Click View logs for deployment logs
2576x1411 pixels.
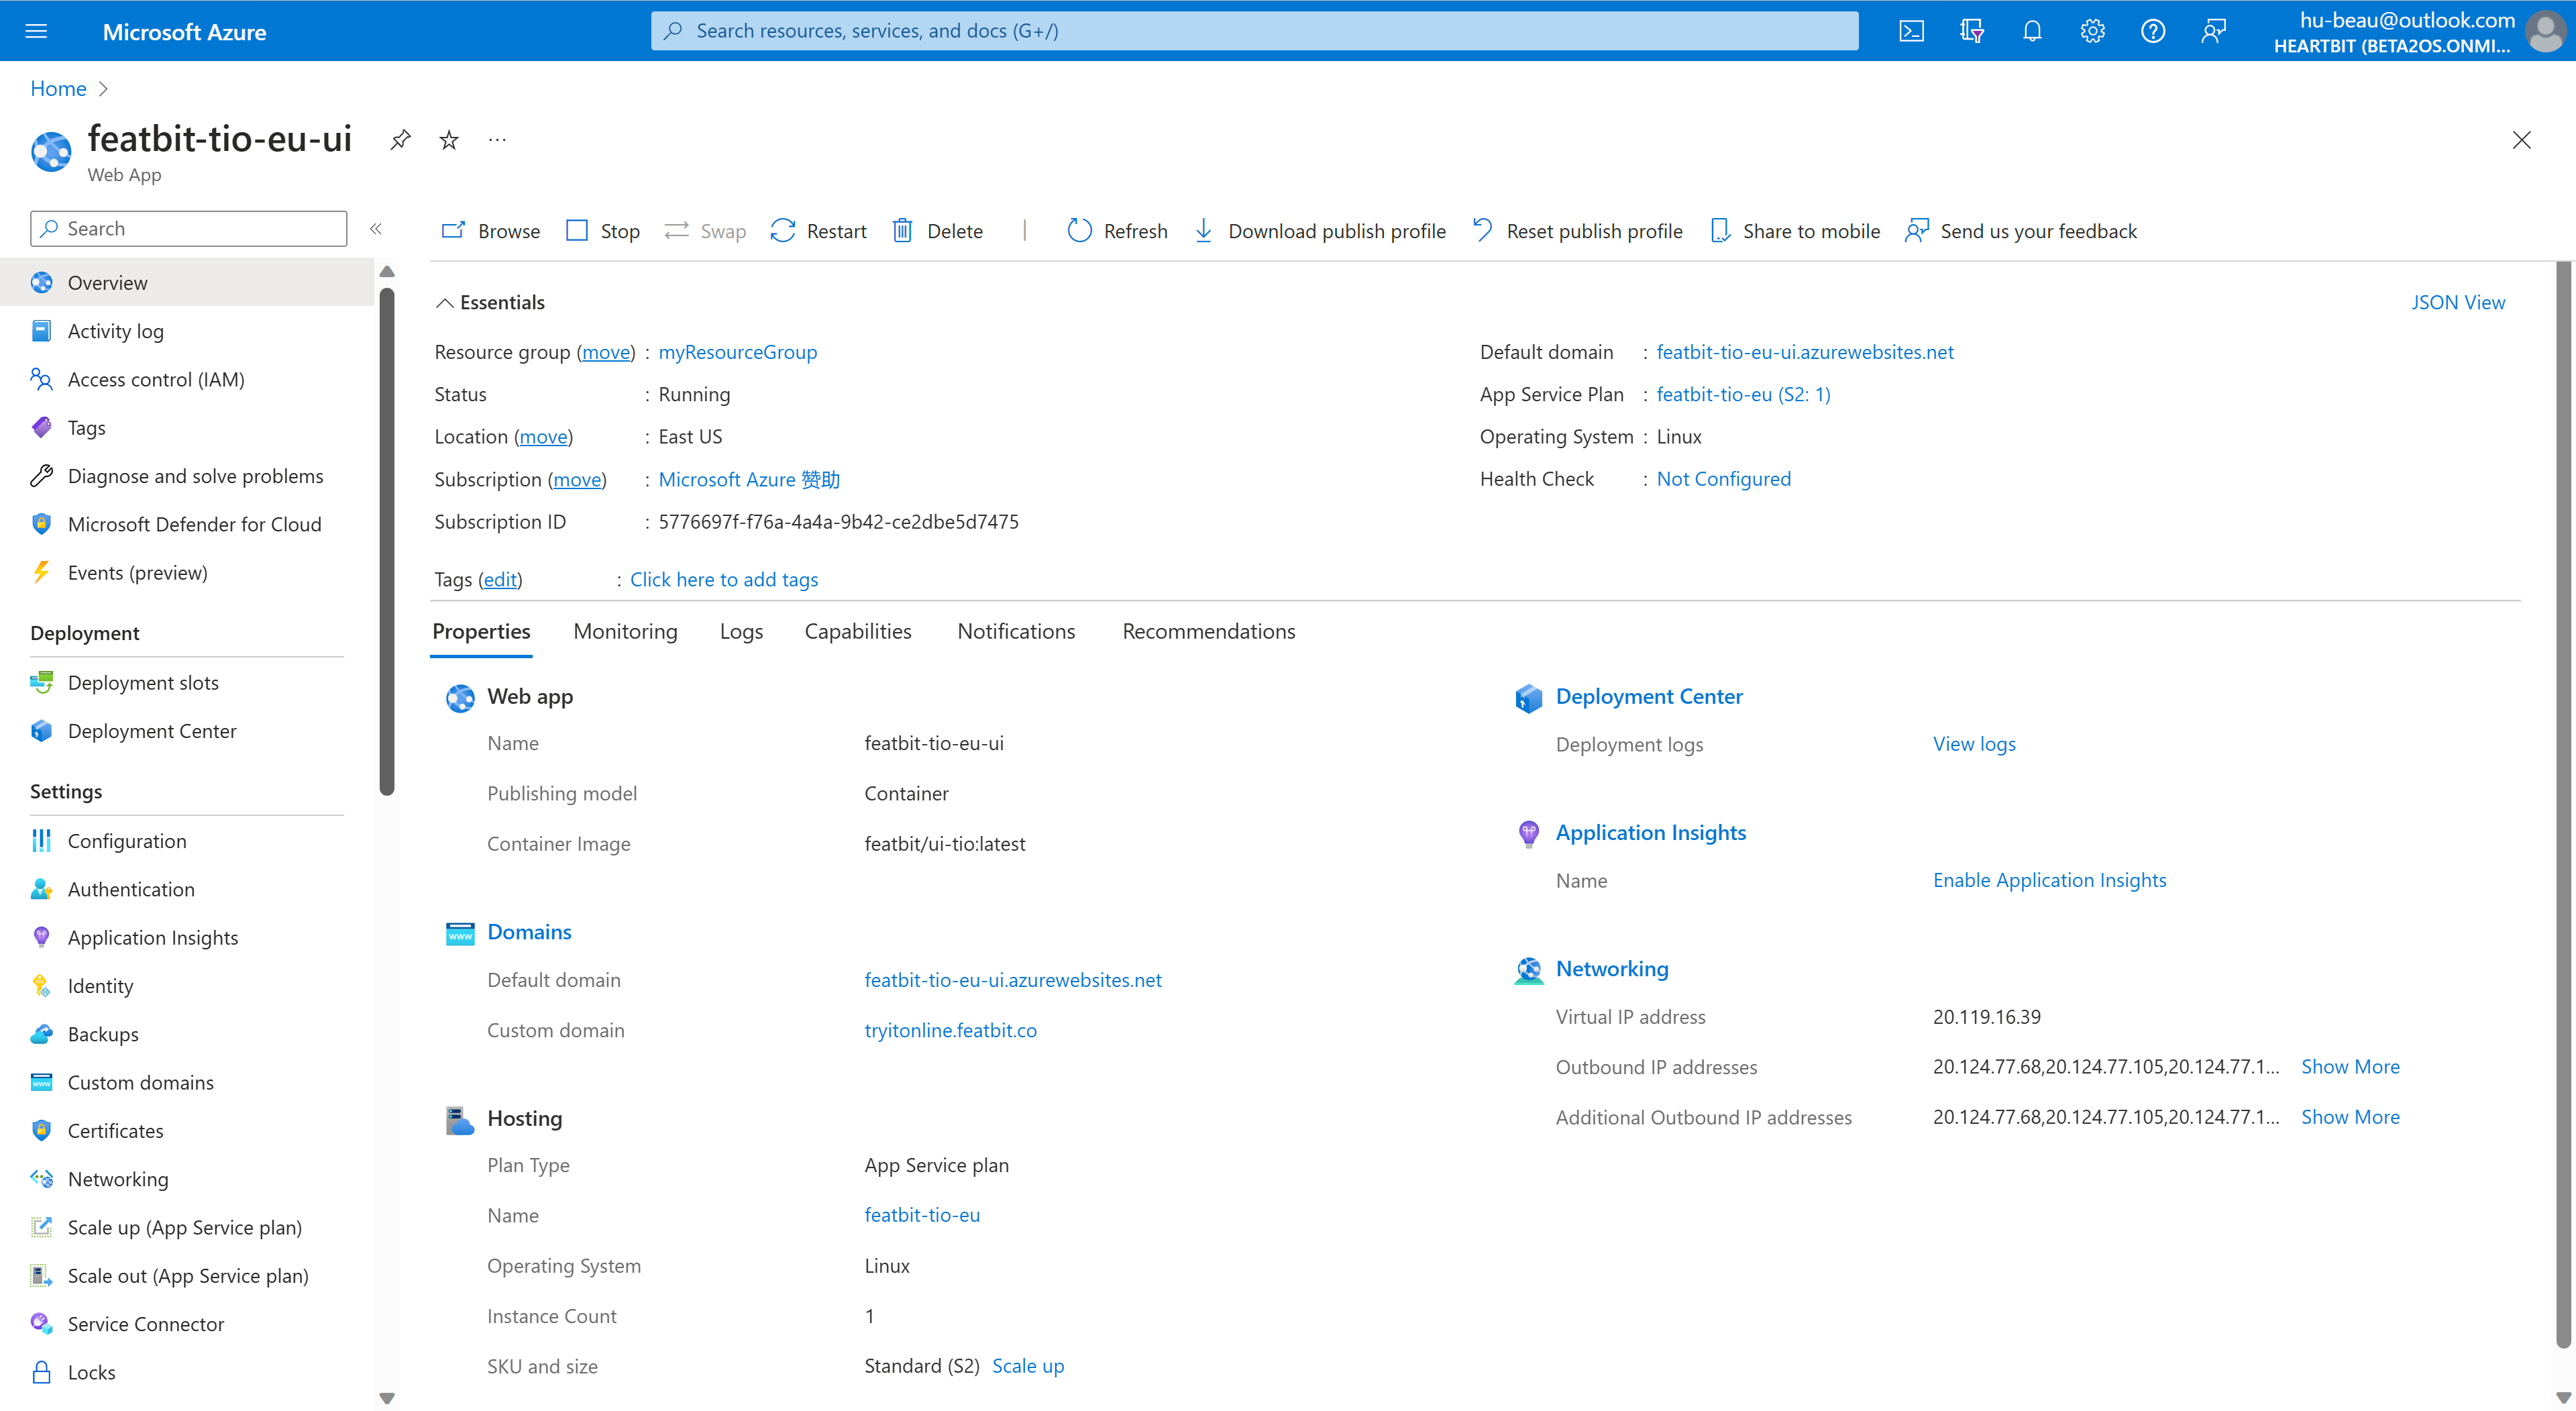coord(1973,744)
